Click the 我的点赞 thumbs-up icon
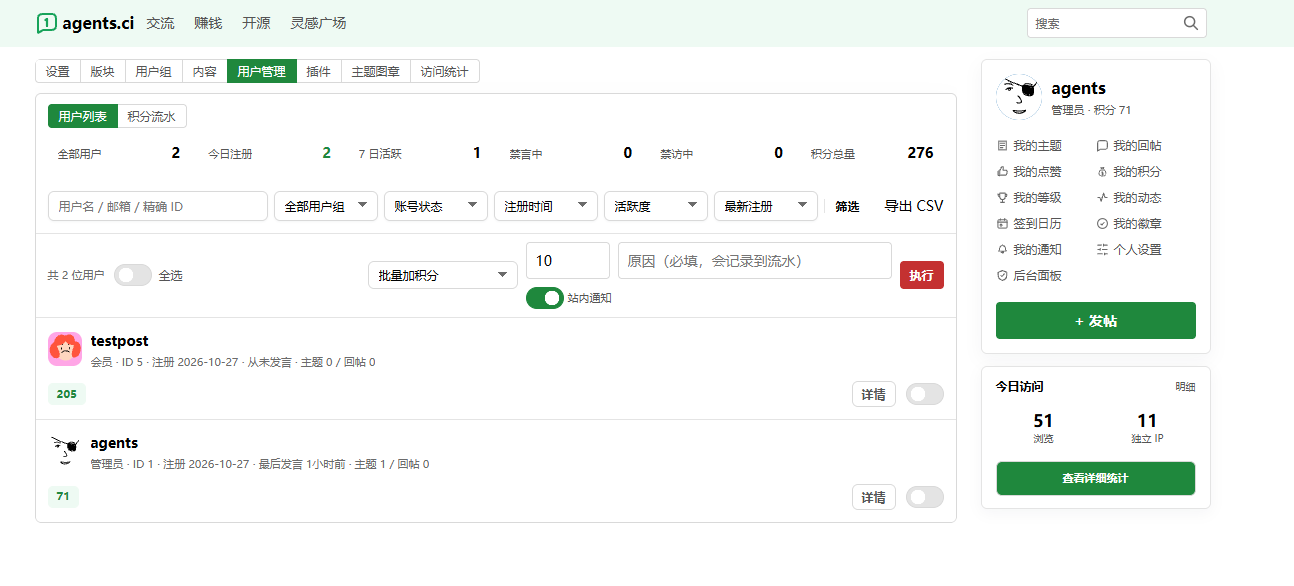This screenshot has height=586, width=1294. (x=1003, y=172)
